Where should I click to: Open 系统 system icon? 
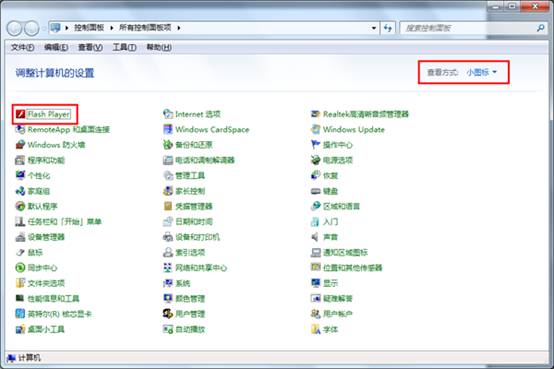[168, 283]
